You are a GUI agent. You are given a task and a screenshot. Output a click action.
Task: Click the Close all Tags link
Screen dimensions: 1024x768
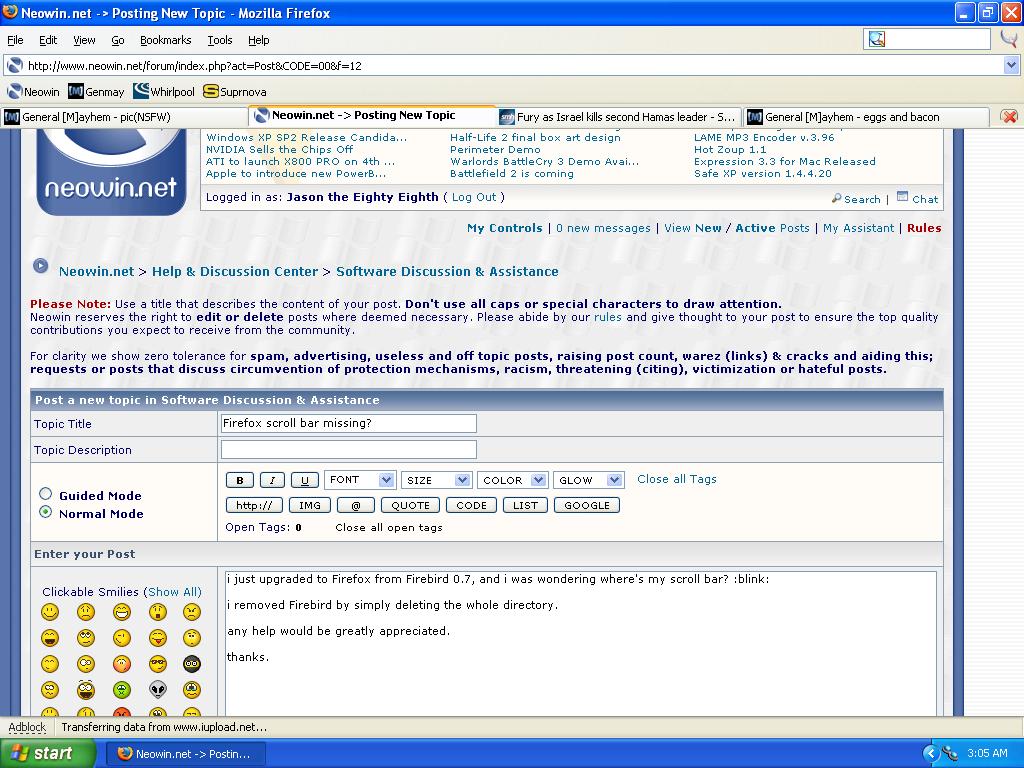pyautogui.click(x=676, y=480)
